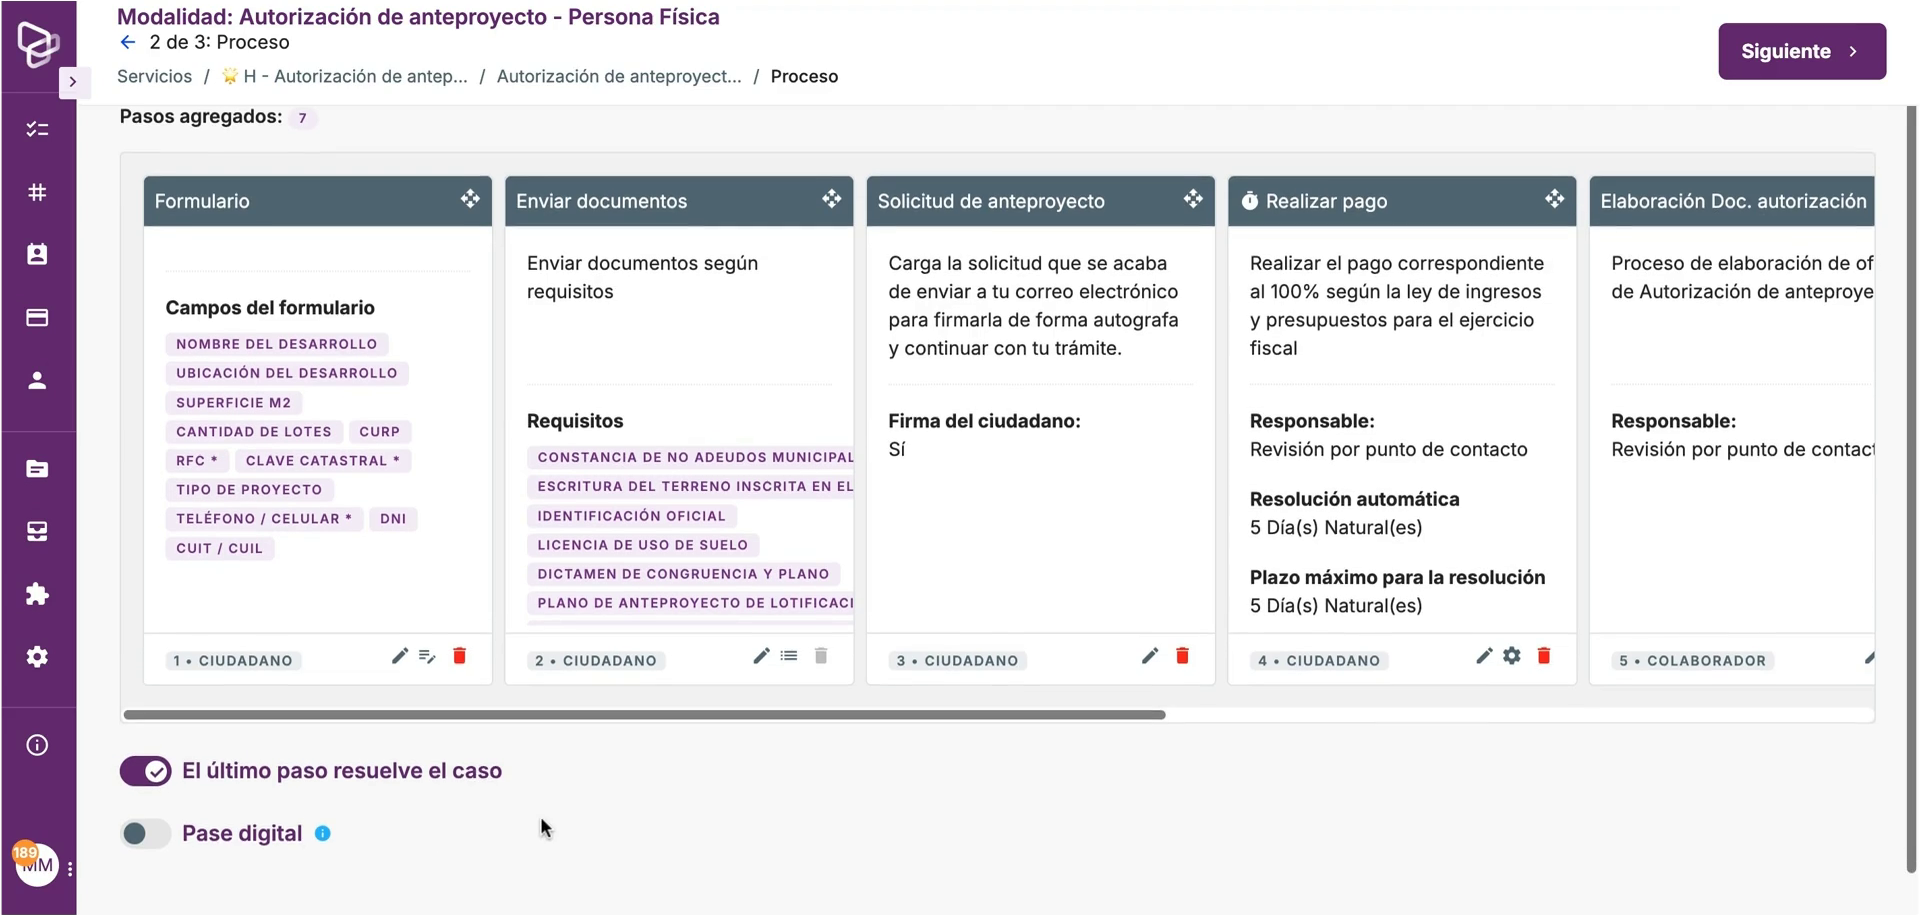Screen dimensions: 1920x915
Task: Delete the Solicitud de anteproyecto step
Action: [x=1182, y=656]
